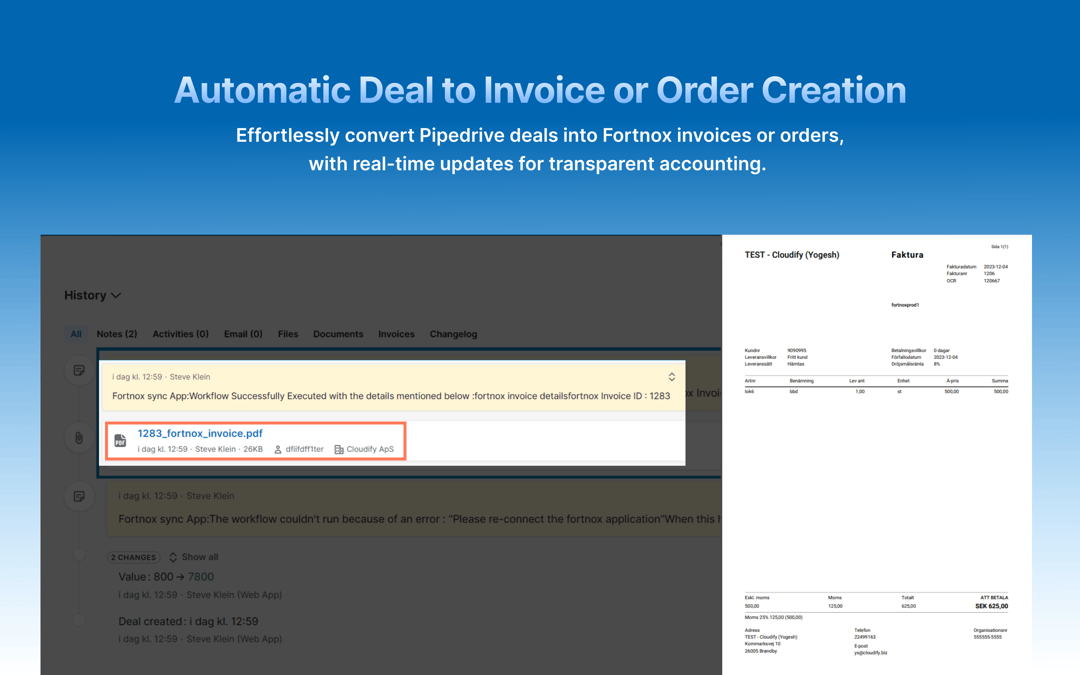
Task: Collapse the Fortnox sync success note via its chevron
Action: (672, 377)
